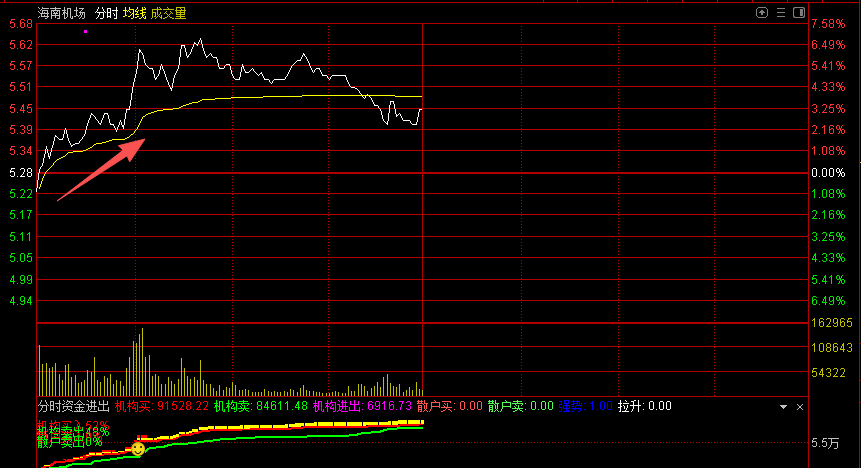Click the 5.28 baseline price axis label

[x=21, y=173]
